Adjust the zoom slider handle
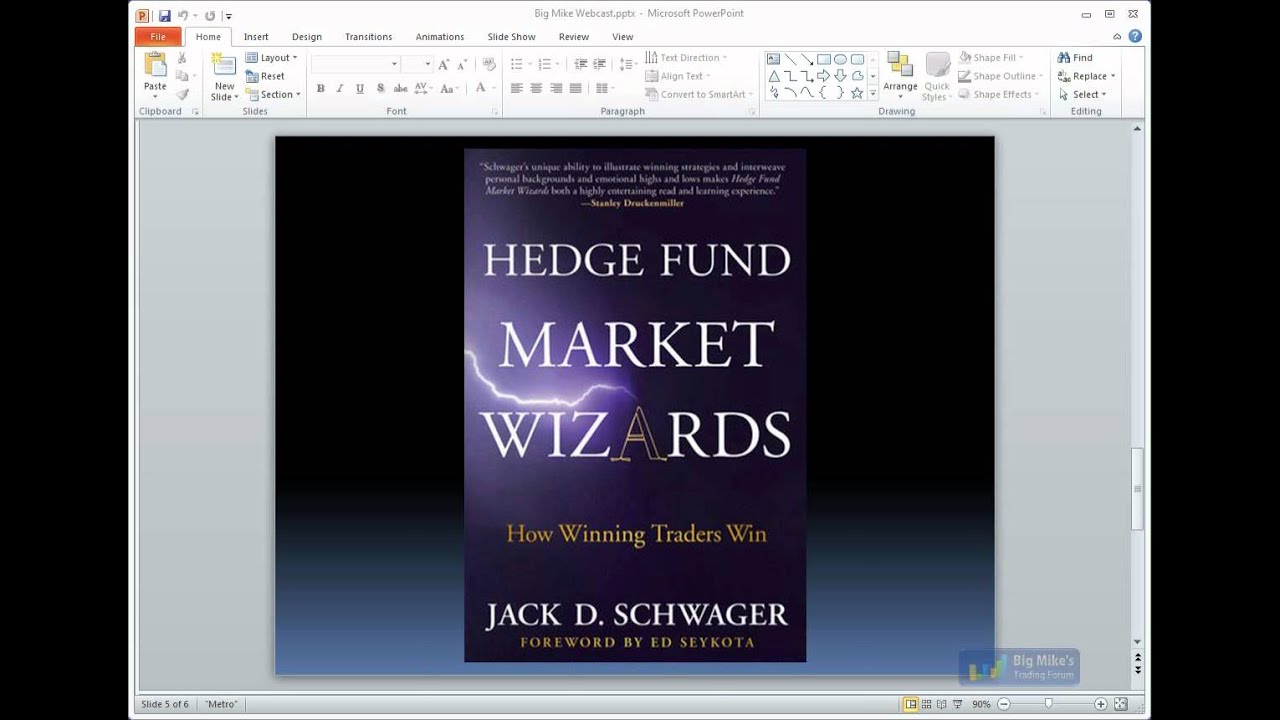The height and width of the screenshot is (720, 1280). coord(1048,704)
